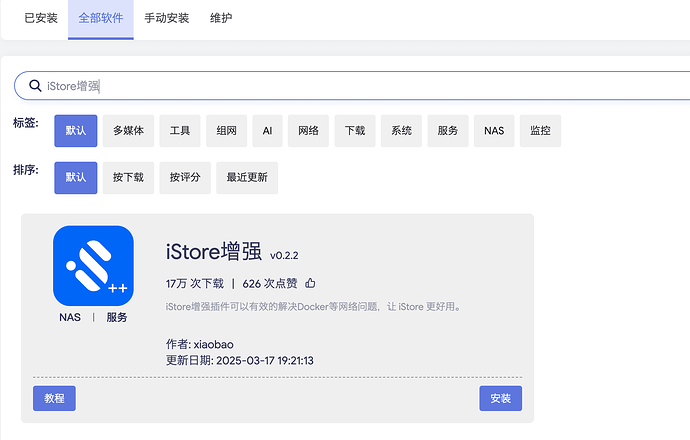Image resolution: width=690 pixels, height=440 pixels.
Task: Switch to the 已安装 tab
Action: [x=40, y=18]
